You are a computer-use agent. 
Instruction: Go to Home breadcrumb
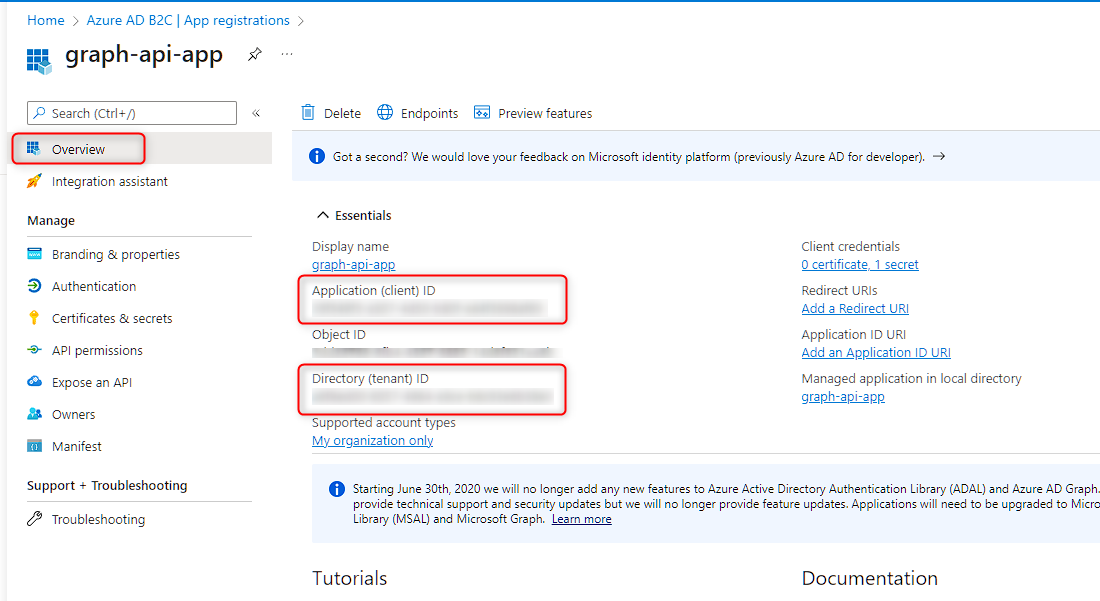46,20
